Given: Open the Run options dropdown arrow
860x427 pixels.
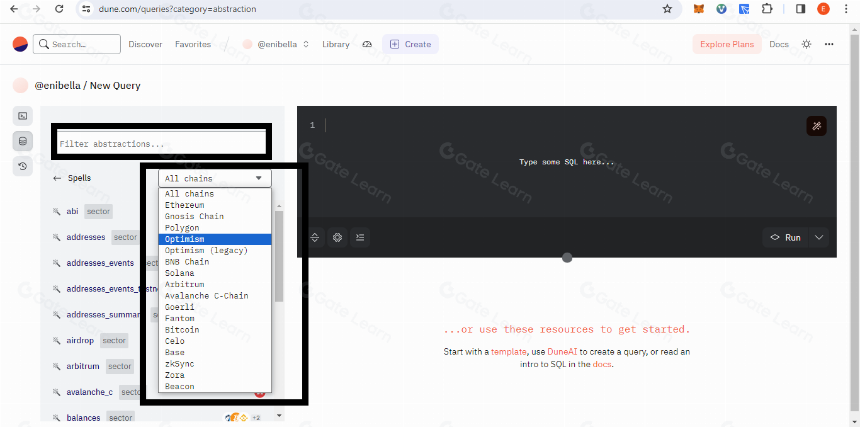Looking at the screenshot, I should tap(819, 237).
